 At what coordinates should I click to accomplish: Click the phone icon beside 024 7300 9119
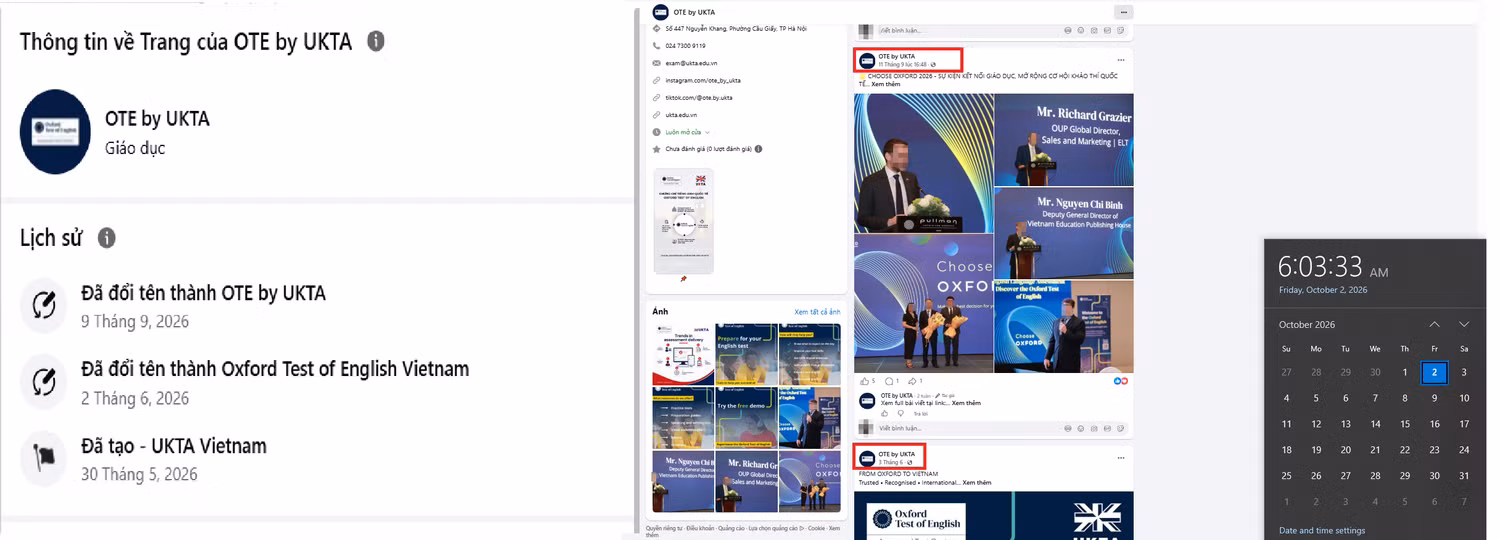tap(656, 45)
